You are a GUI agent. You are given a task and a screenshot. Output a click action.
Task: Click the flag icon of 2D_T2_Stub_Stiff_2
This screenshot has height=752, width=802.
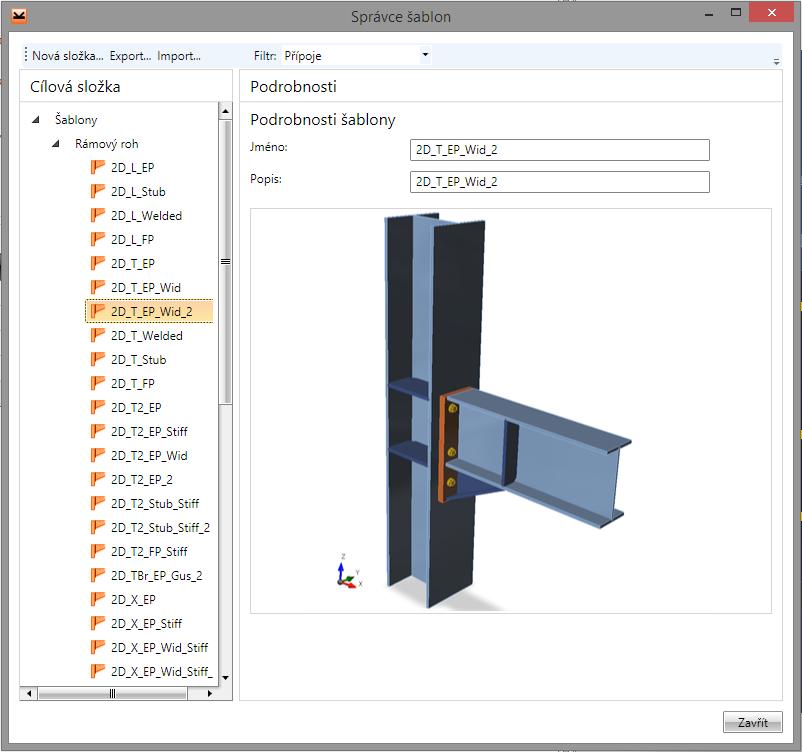pyautogui.click(x=97, y=527)
